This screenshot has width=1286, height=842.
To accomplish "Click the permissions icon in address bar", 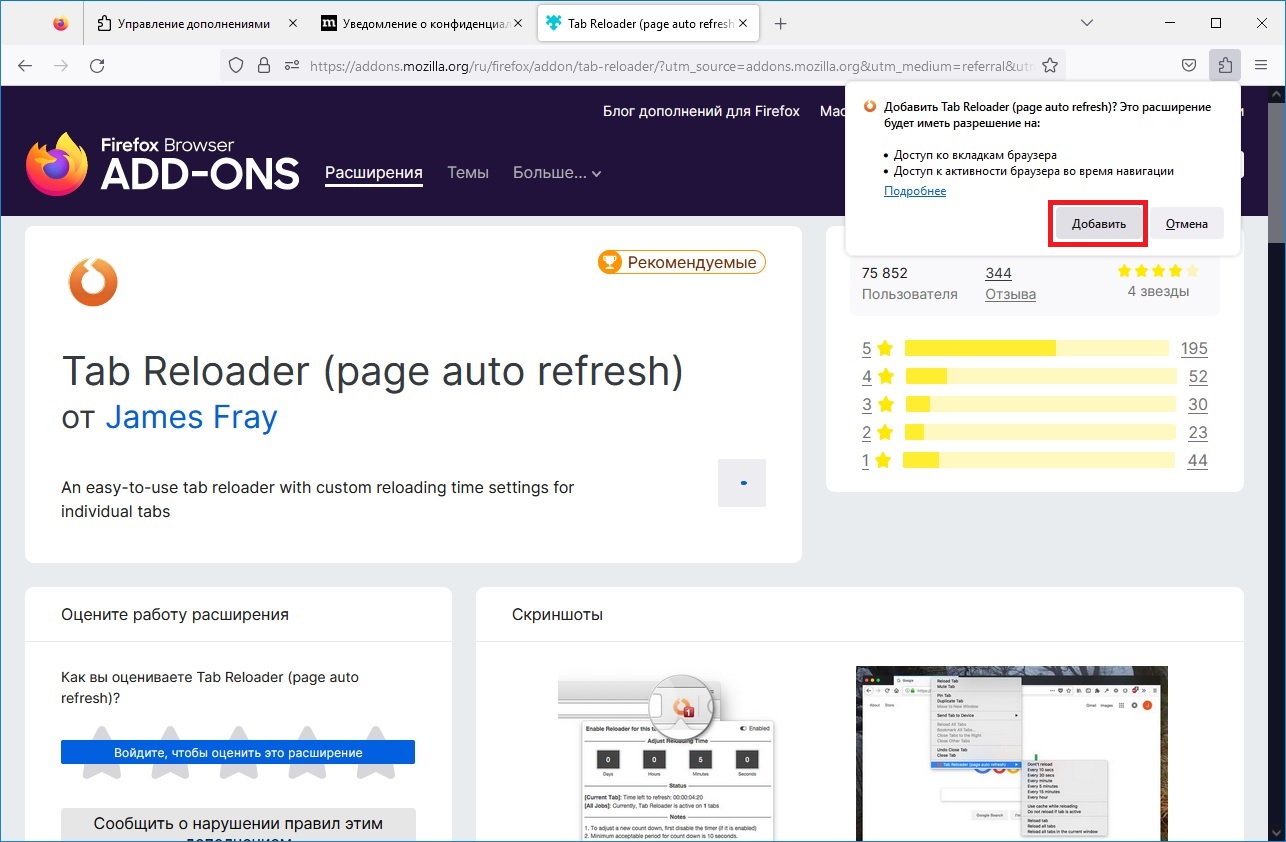I will tap(292, 66).
